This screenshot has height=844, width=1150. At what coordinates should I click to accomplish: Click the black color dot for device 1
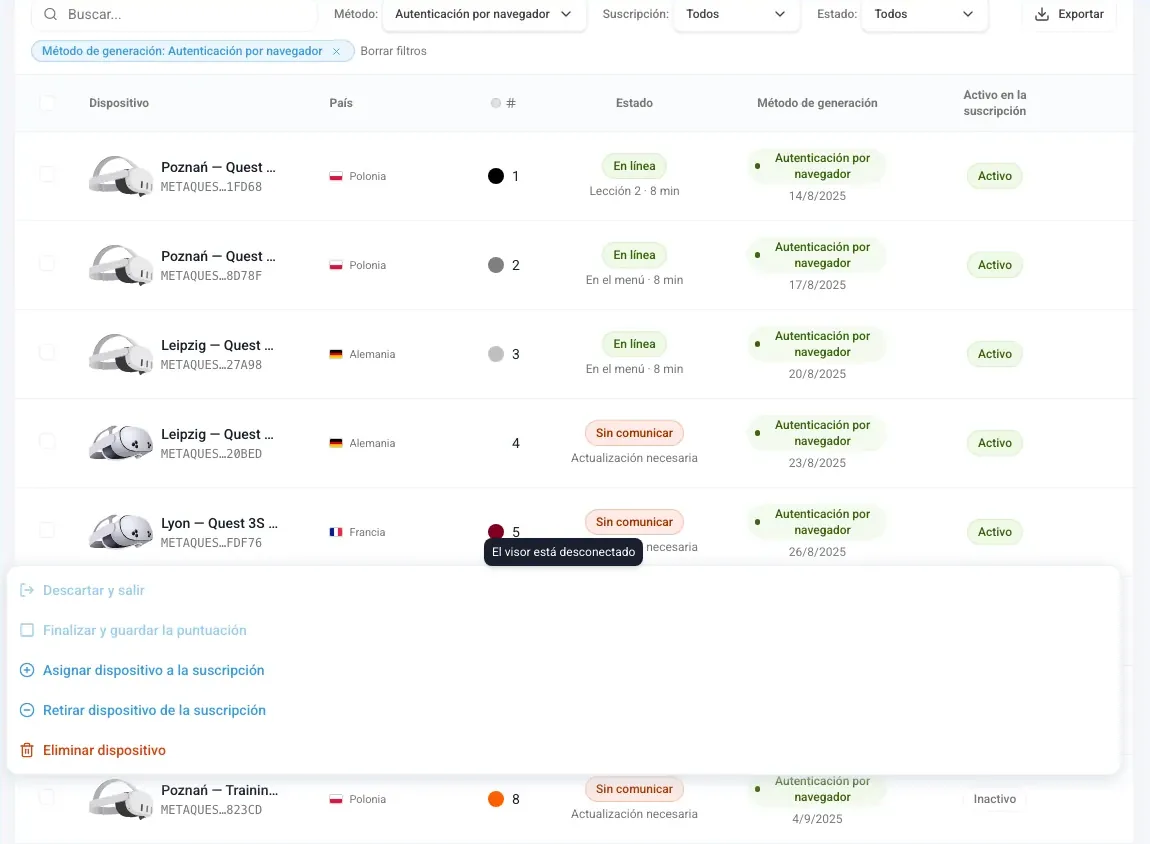[x=496, y=176]
